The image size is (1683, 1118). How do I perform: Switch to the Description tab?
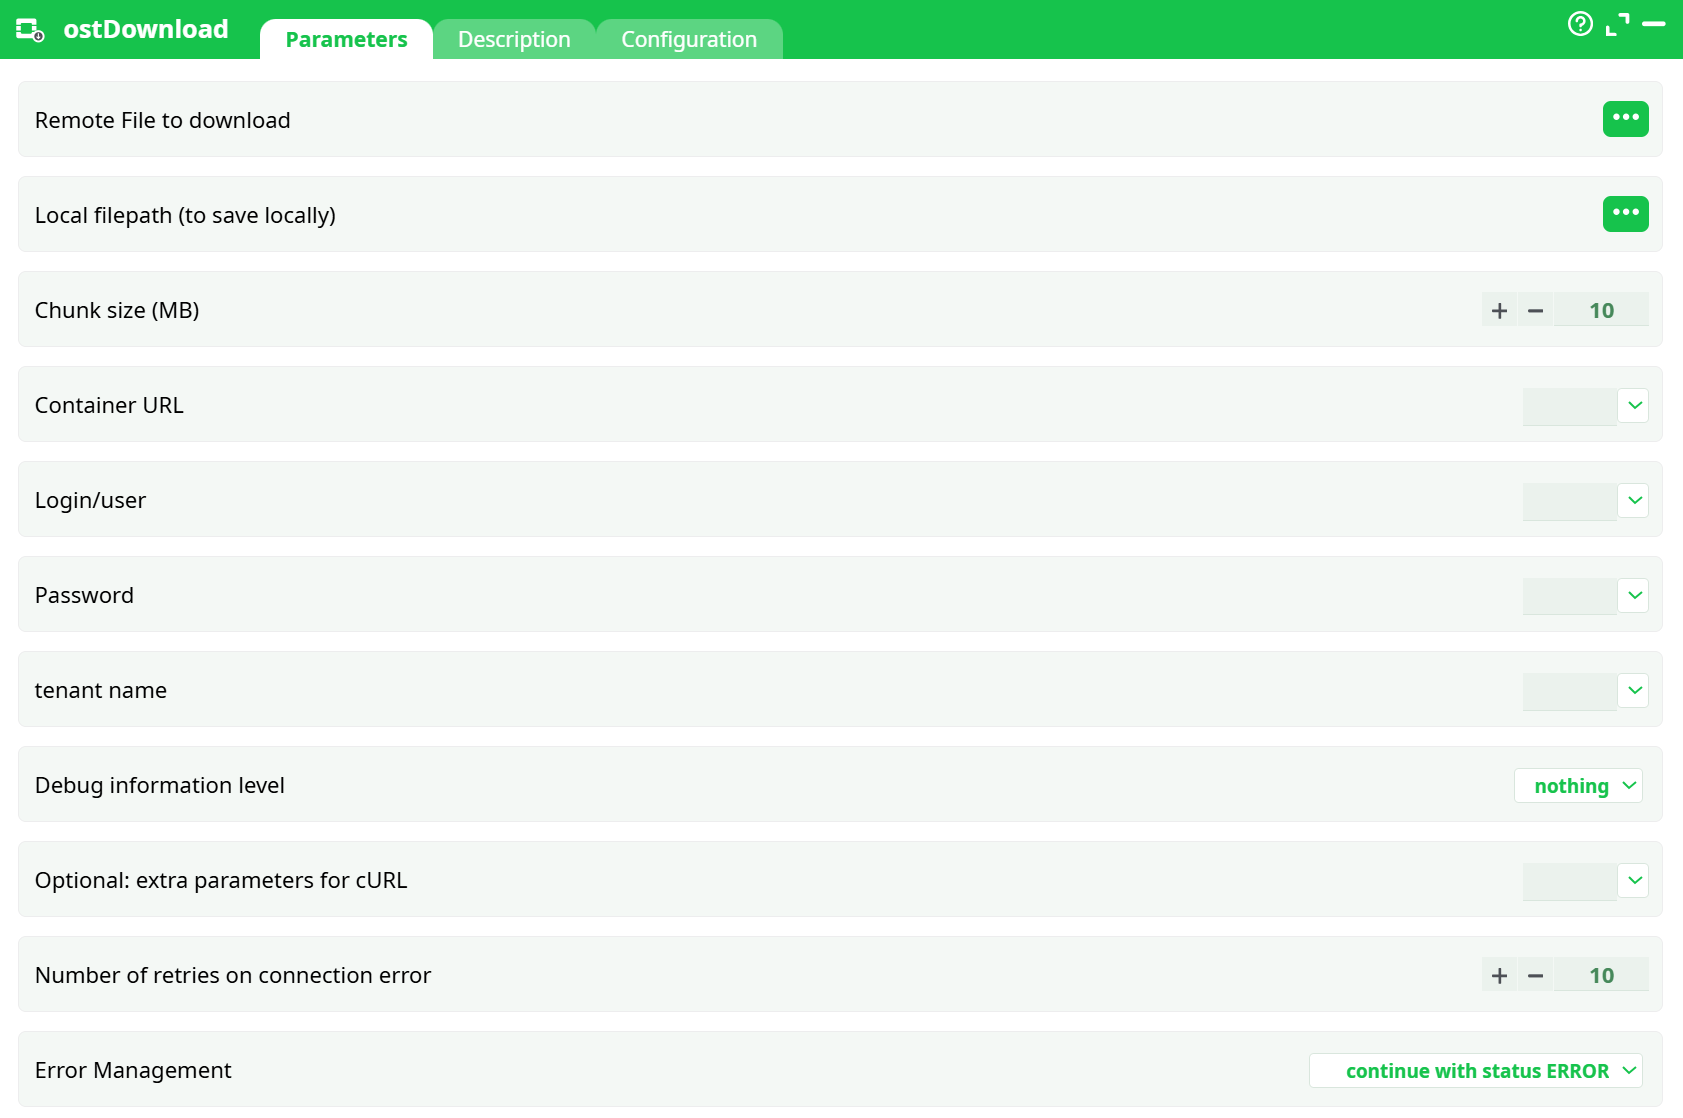514,38
